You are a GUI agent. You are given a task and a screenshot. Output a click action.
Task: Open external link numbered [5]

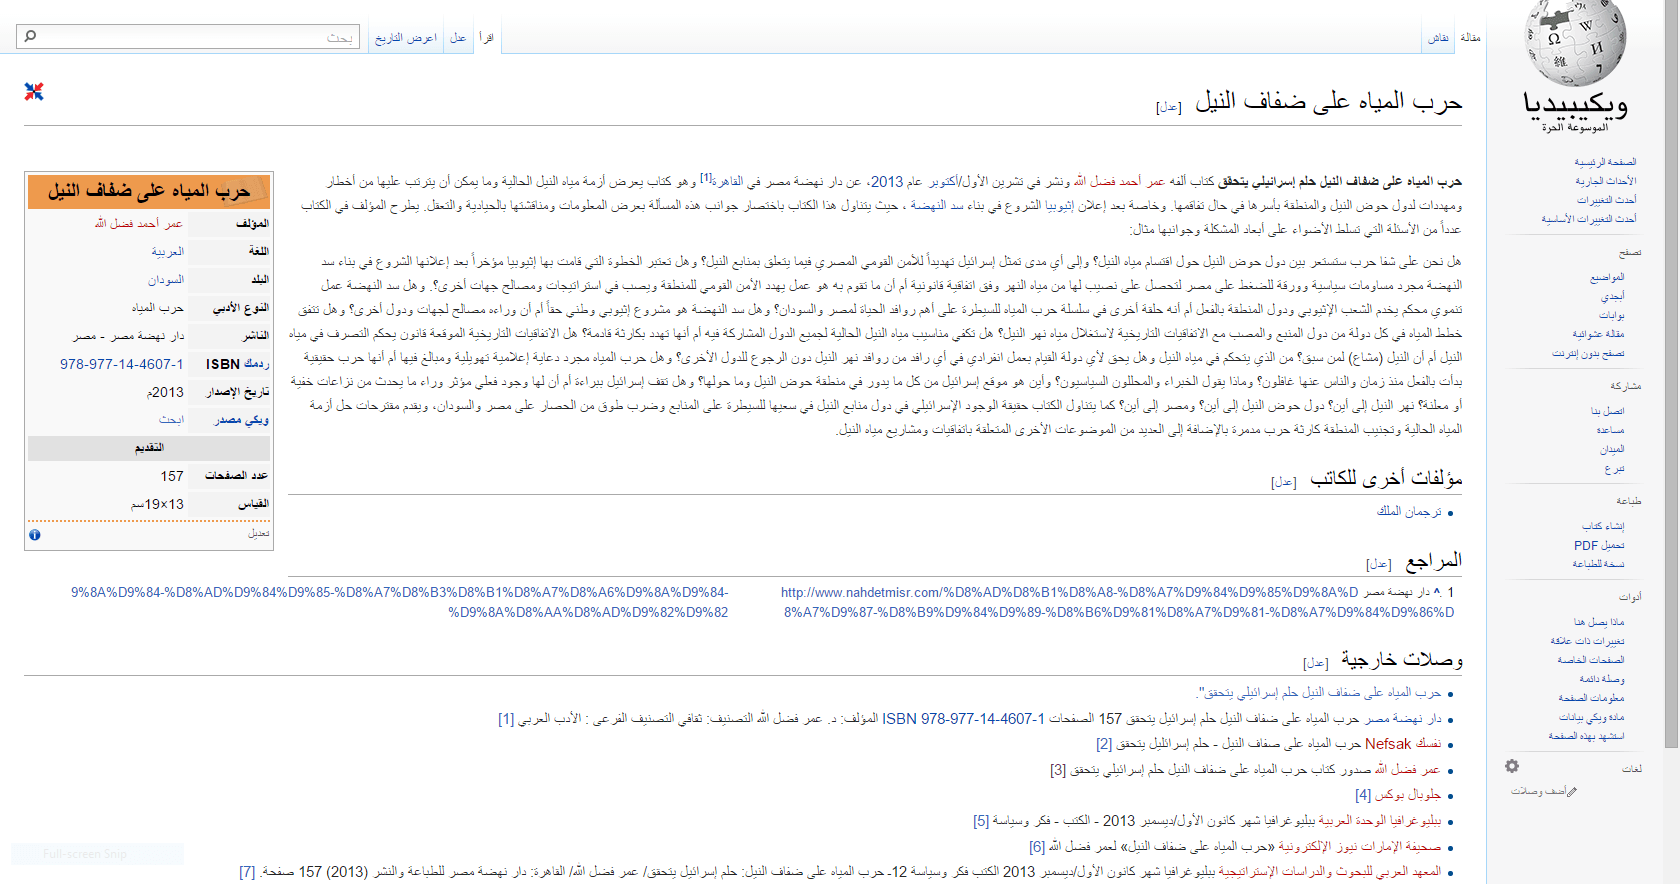tap(981, 821)
